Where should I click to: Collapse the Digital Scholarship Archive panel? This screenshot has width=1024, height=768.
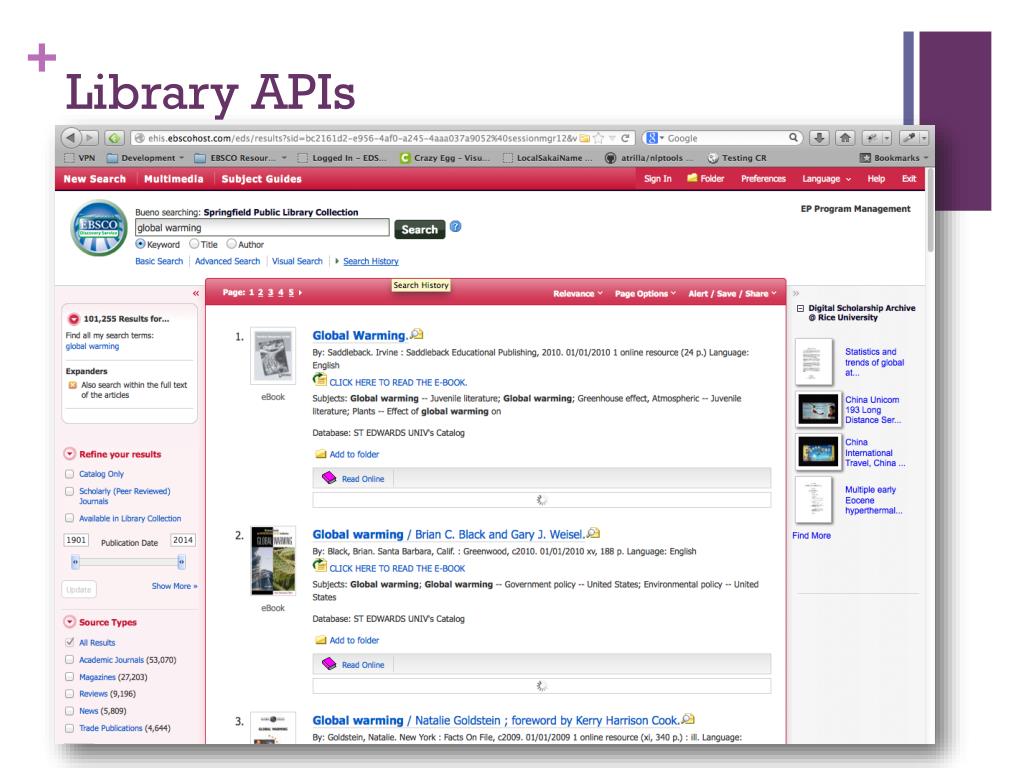pos(800,308)
